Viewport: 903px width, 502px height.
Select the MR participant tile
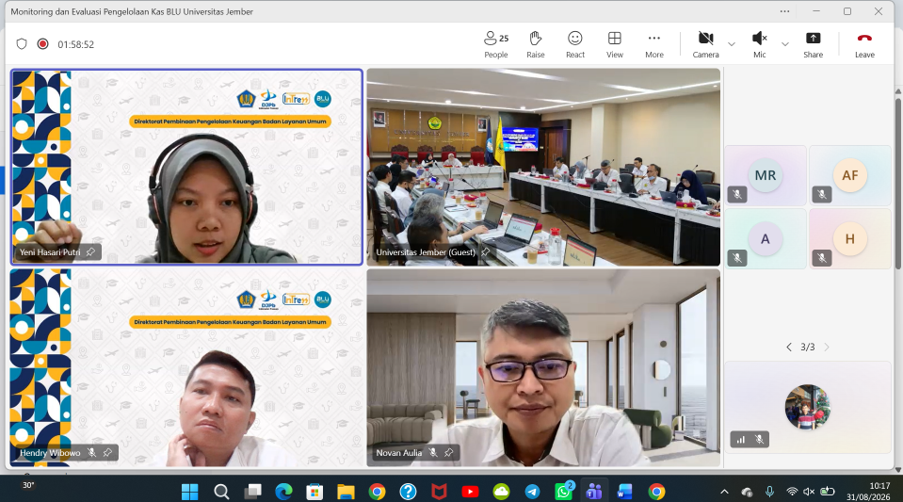tap(765, 176)
